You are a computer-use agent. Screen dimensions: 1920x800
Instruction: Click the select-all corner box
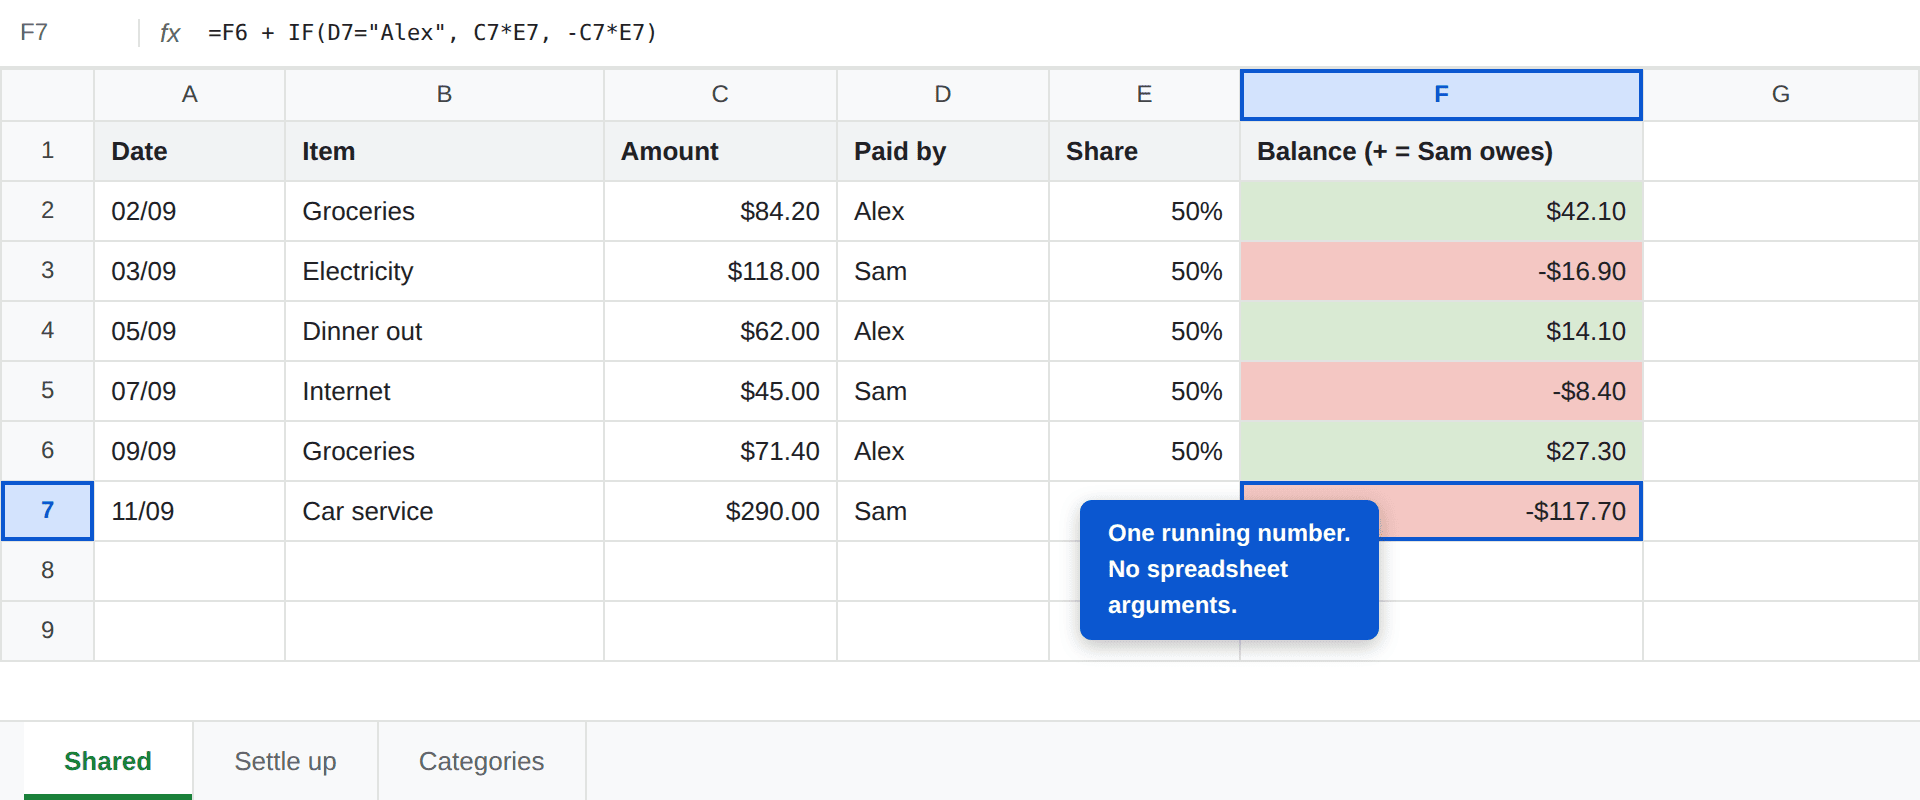pos(47,94)
